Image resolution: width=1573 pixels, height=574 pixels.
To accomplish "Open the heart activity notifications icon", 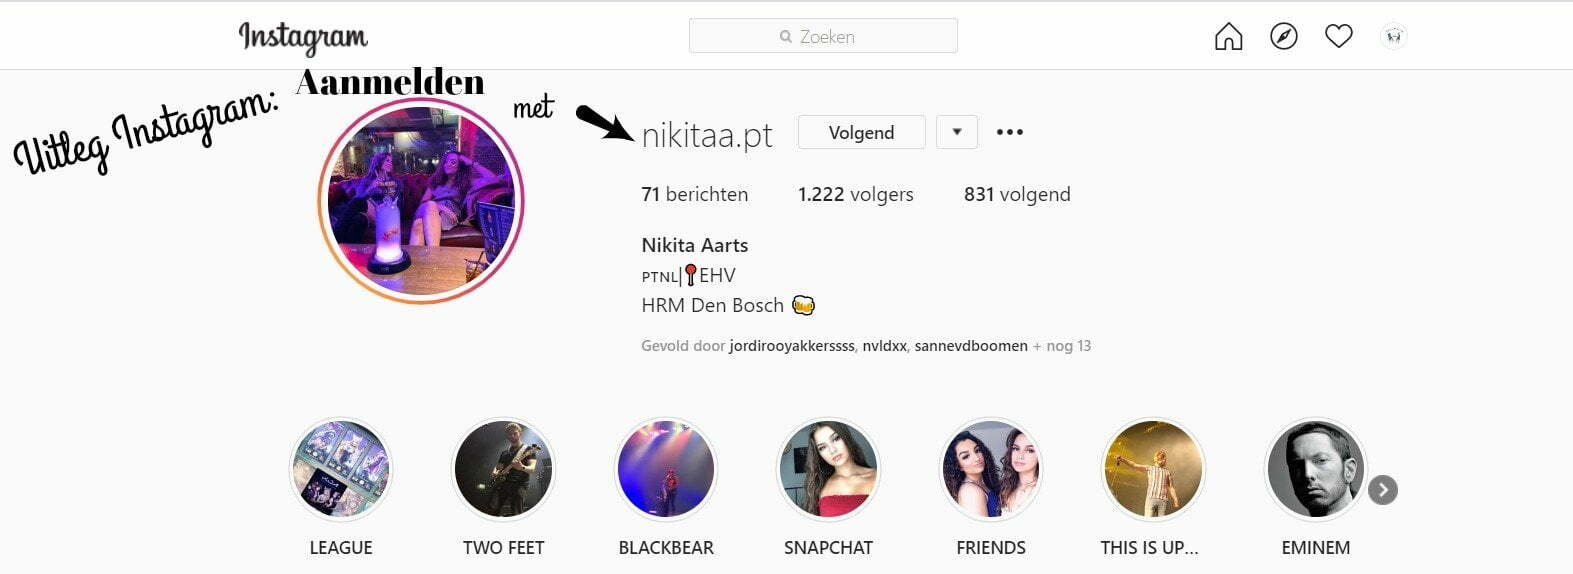I will (x=1339, y=37).
